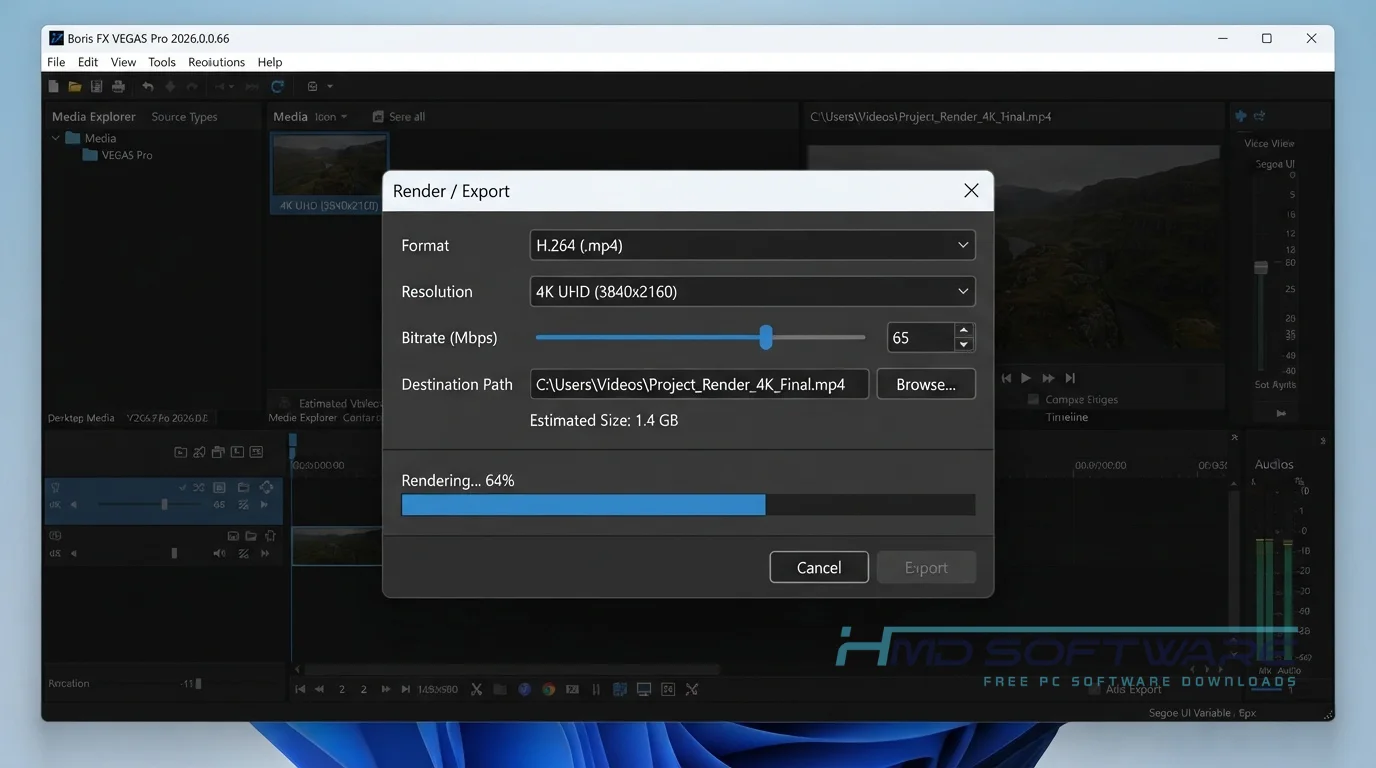Viewport: 1376px width, 768px height.
Task: Click the Undo arrow in toolbar
Action: point(148,87)
